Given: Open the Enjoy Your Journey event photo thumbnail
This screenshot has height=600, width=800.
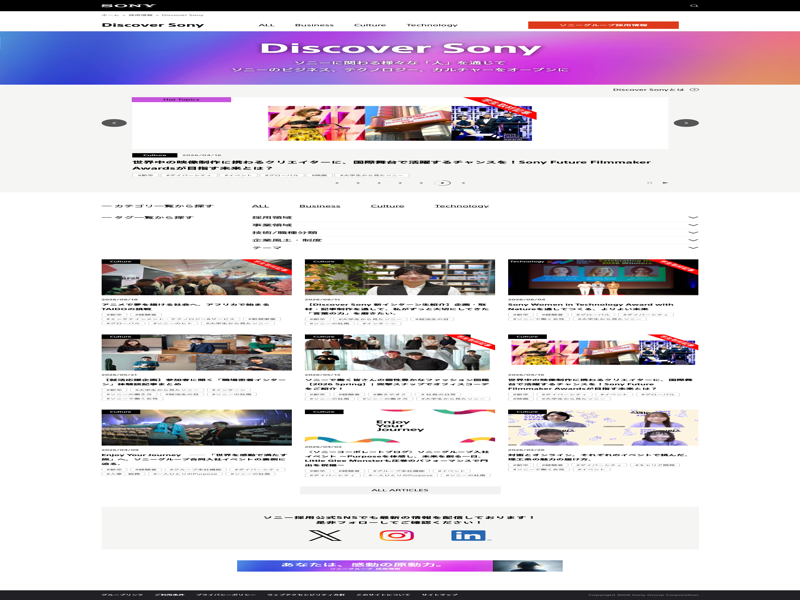Looking at the screenshot, I should tap(196, 428).
